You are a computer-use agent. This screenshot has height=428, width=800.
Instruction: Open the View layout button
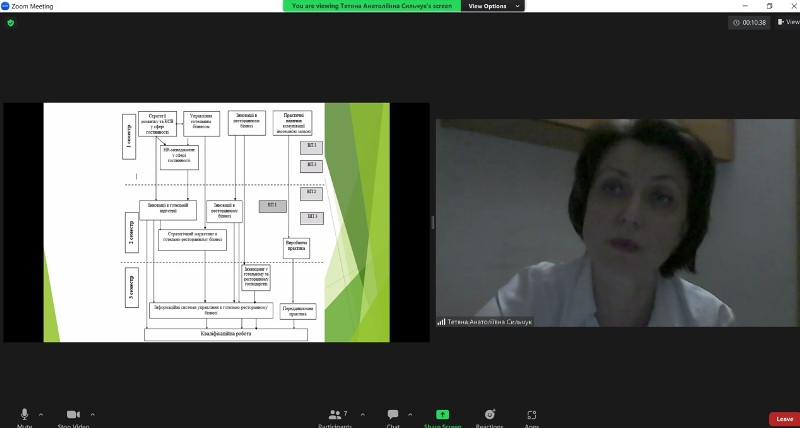[788, 22]
